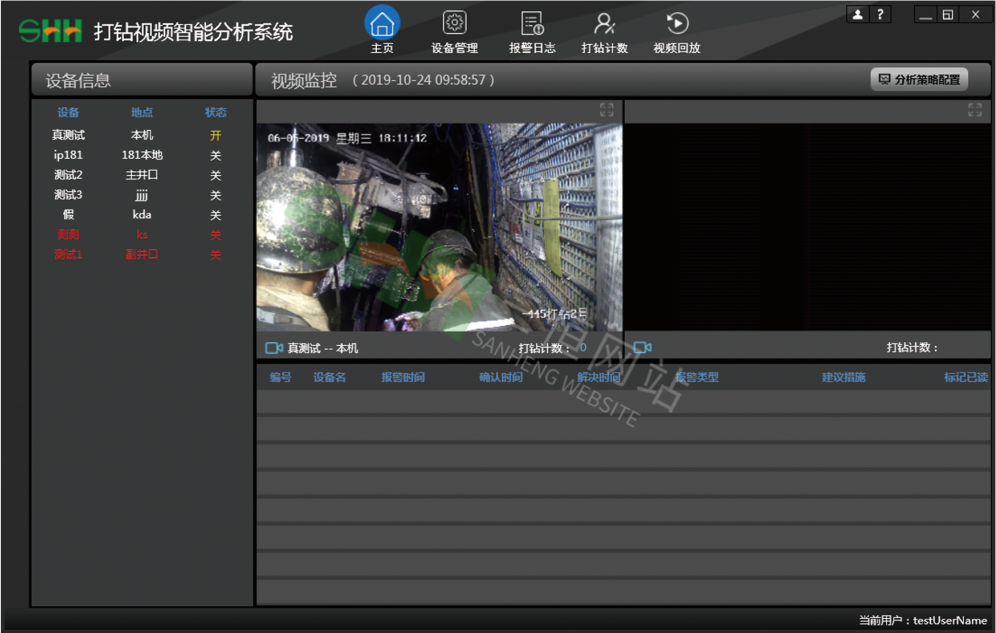Select the red 测试1 device row
Image resolution: width=996 pixels, height=633 pixels.
point(68,255)
